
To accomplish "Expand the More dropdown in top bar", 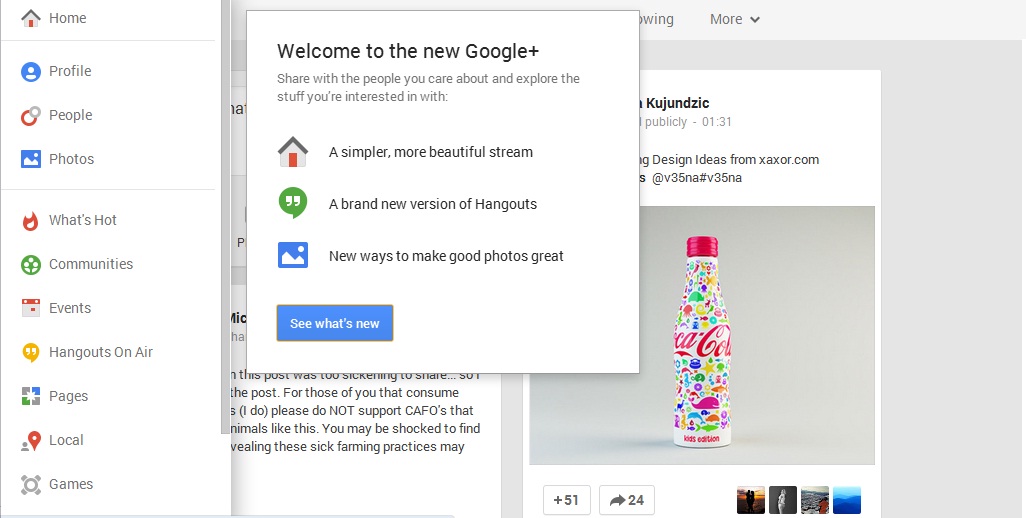I will [x=735, y=19].
